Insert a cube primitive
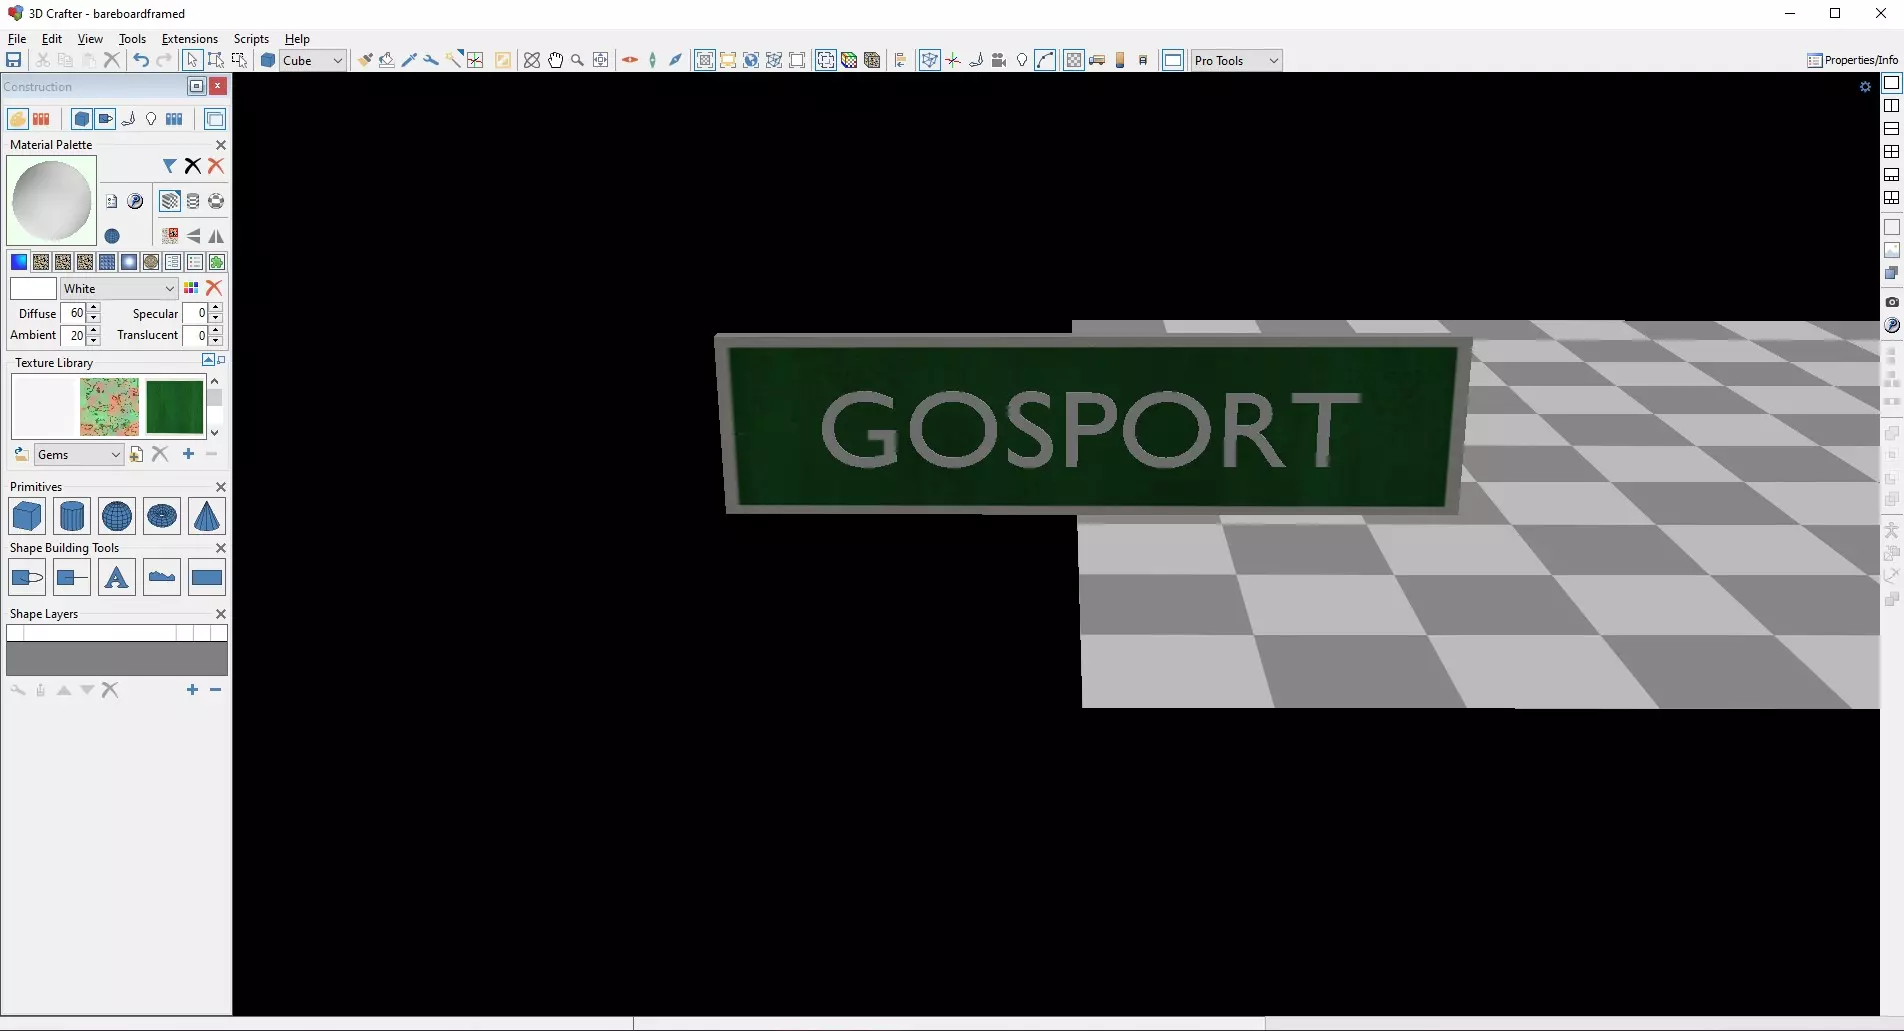1904x1031 pixels. coord(27,516)
